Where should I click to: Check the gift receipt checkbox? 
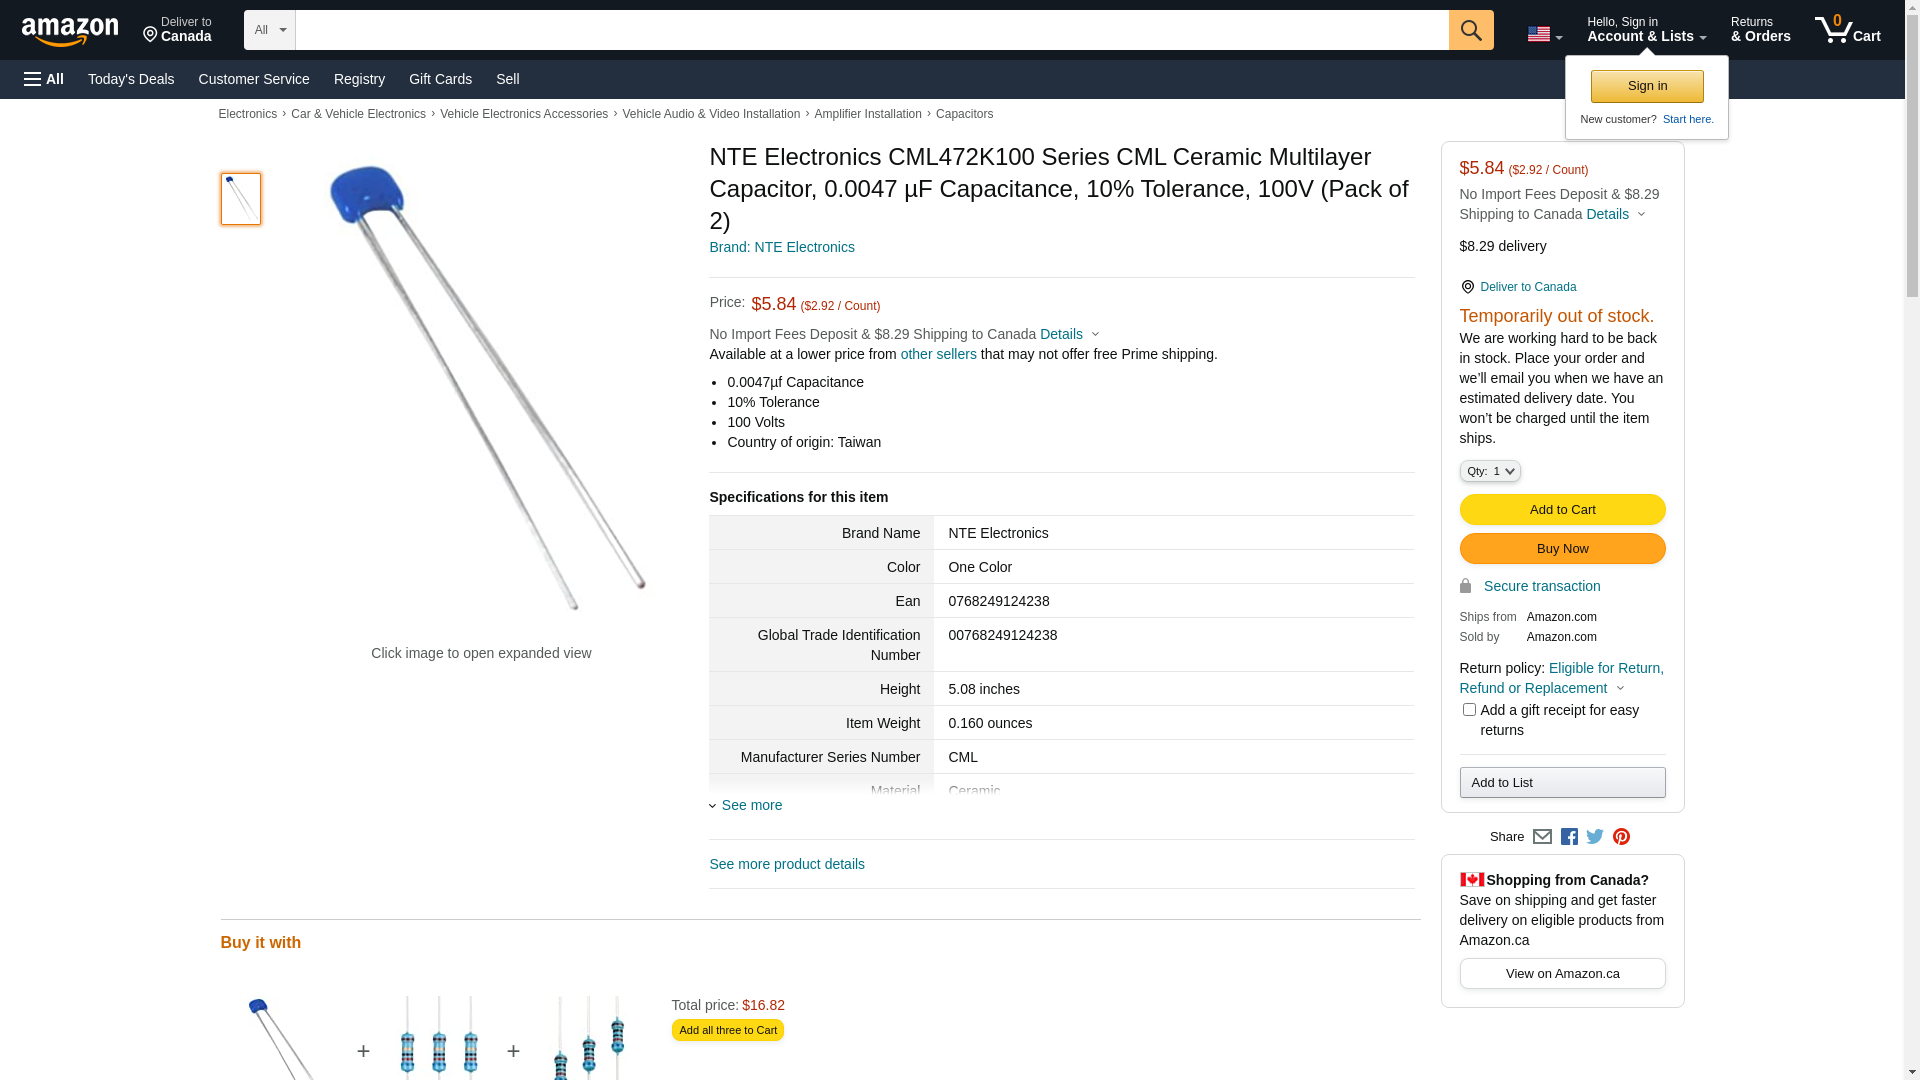[1469, 710]
